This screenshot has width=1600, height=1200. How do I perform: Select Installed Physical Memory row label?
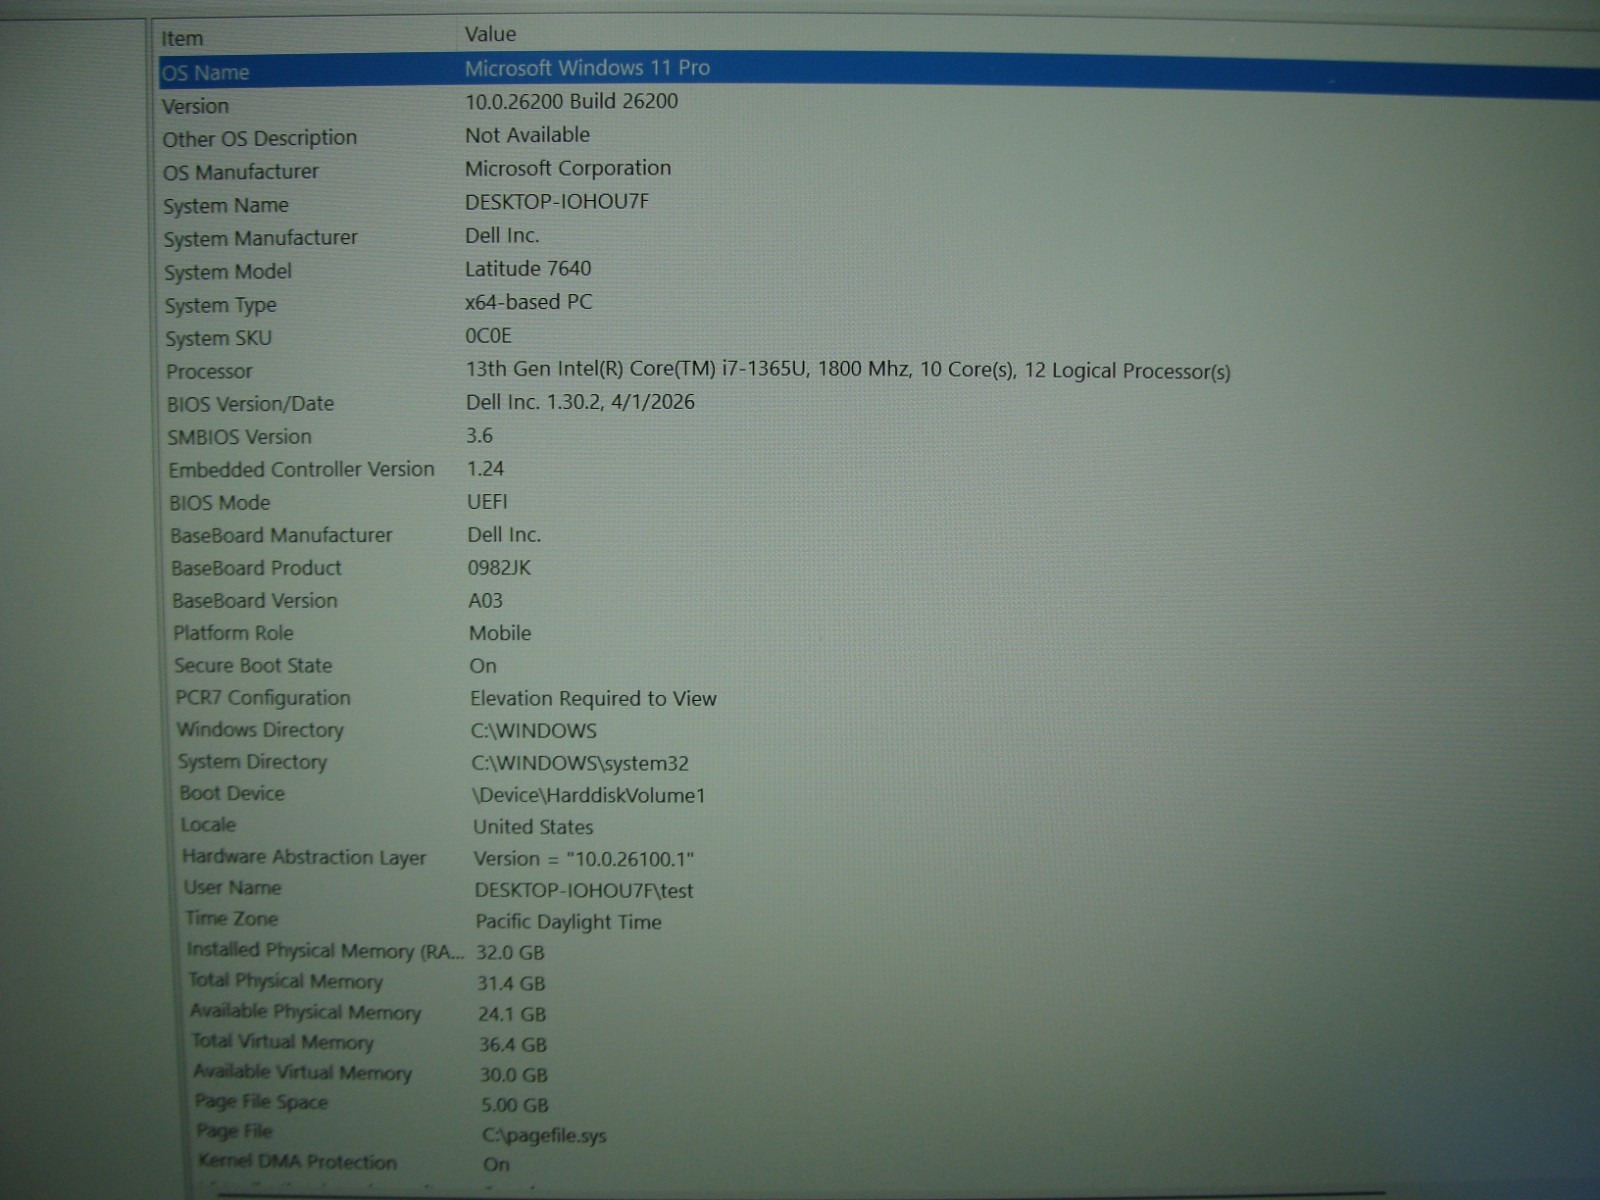pos(325,950)
